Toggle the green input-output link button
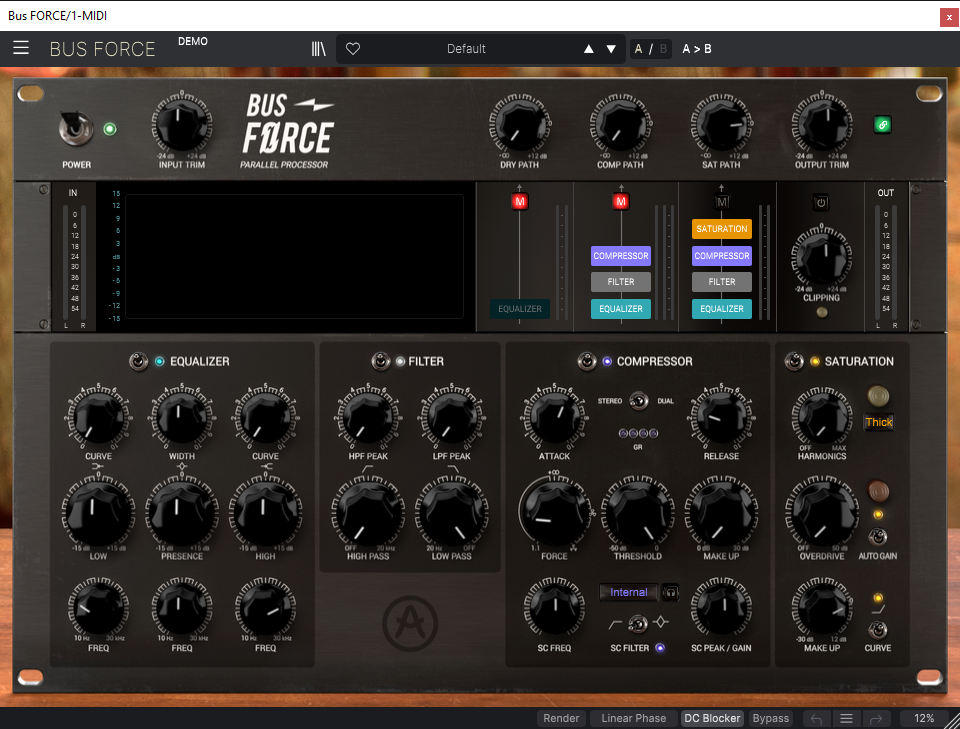Image resolution: width=960 pixels, height=729 pixels. coord(882,125)
